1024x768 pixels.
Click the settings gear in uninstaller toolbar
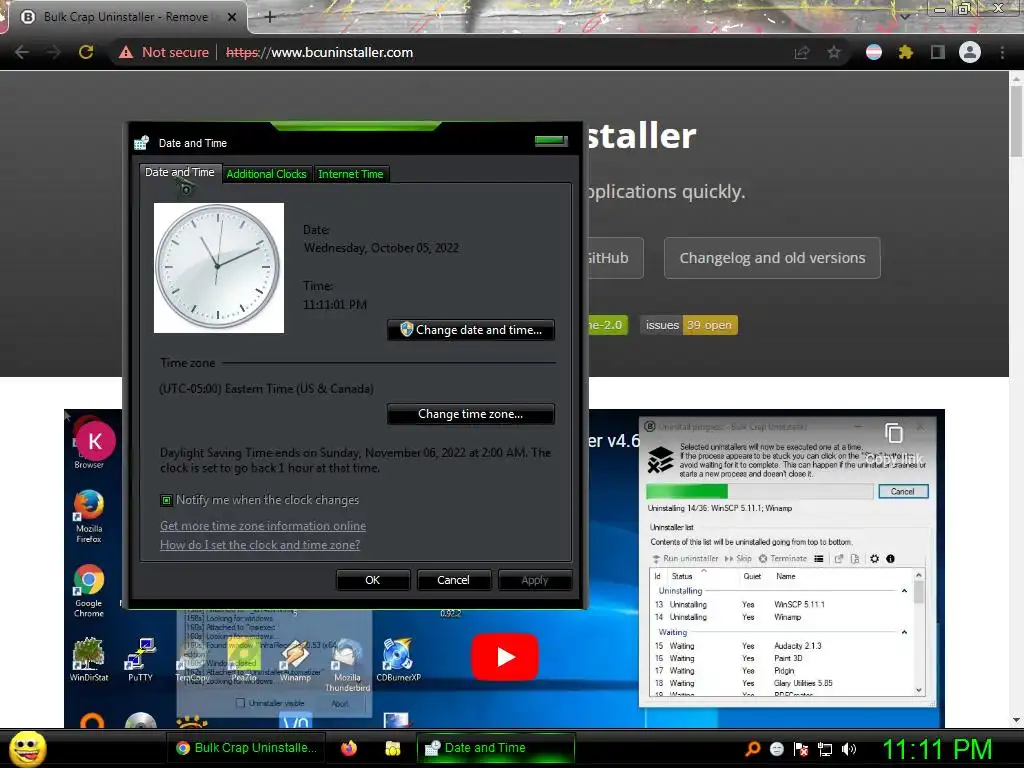874,558
